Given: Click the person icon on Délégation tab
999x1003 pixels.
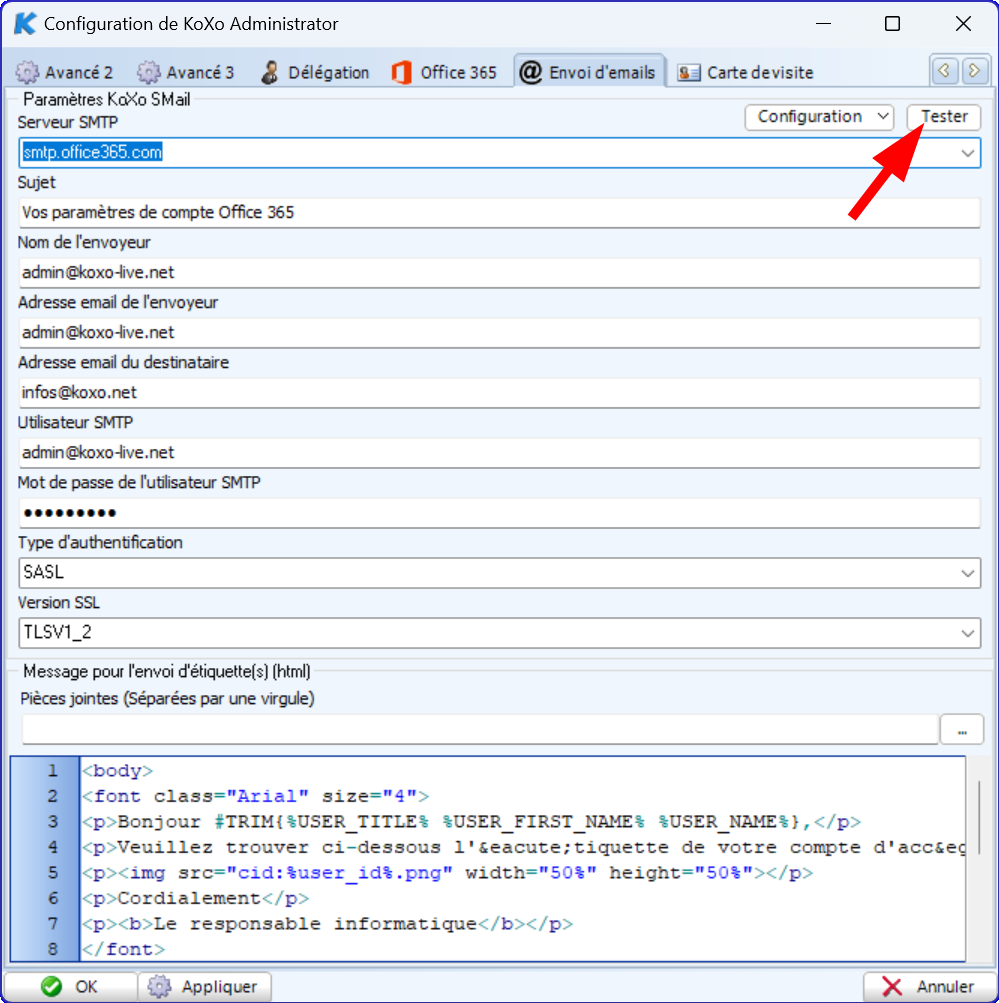Looking at the screenshot, I should click(x=270, y=72).
